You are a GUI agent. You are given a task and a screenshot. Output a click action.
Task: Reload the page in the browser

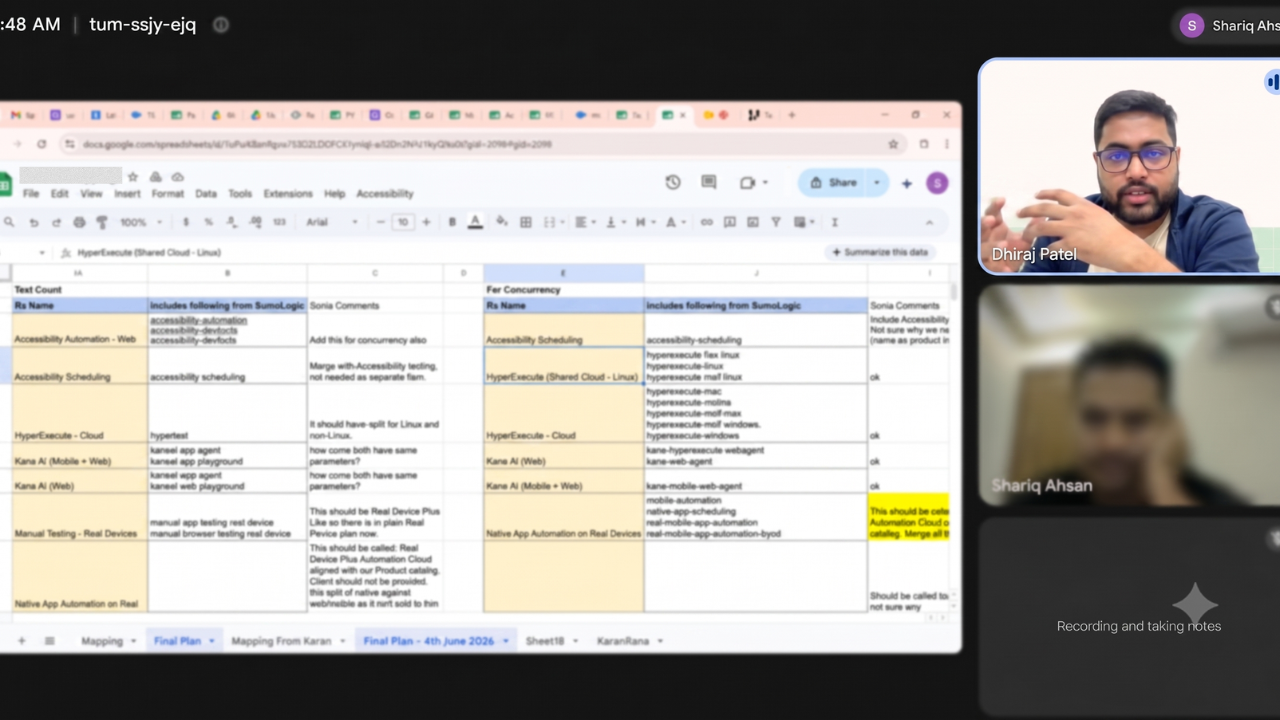click(x=41, y=144)
